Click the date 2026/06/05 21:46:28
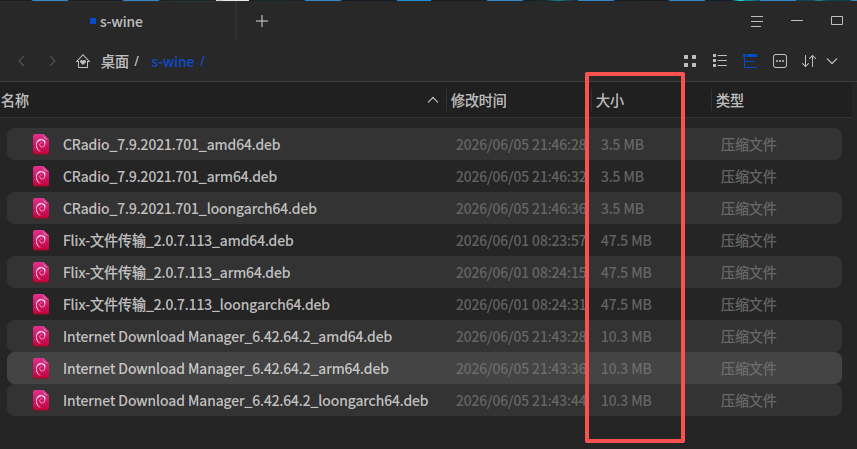This screenshot has height=449, width=857. [521, 145]
